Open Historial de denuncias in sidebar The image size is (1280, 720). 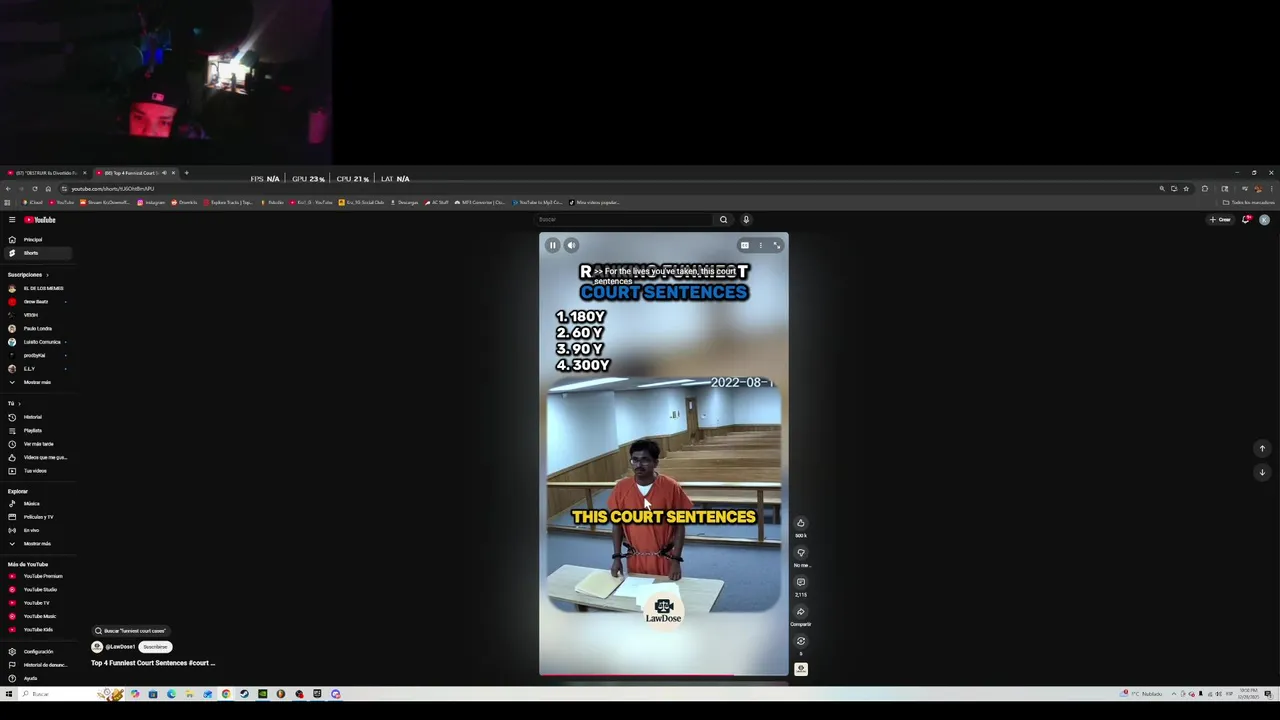point(37,665)
